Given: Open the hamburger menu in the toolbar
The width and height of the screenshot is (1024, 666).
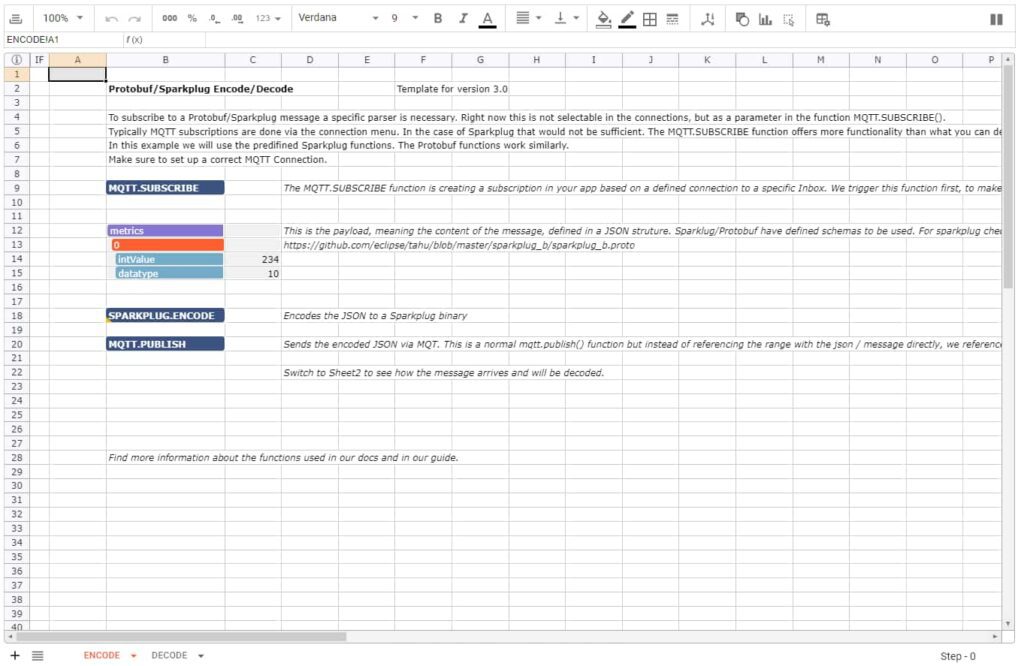Looking at the screenshot, I should 16,18.
